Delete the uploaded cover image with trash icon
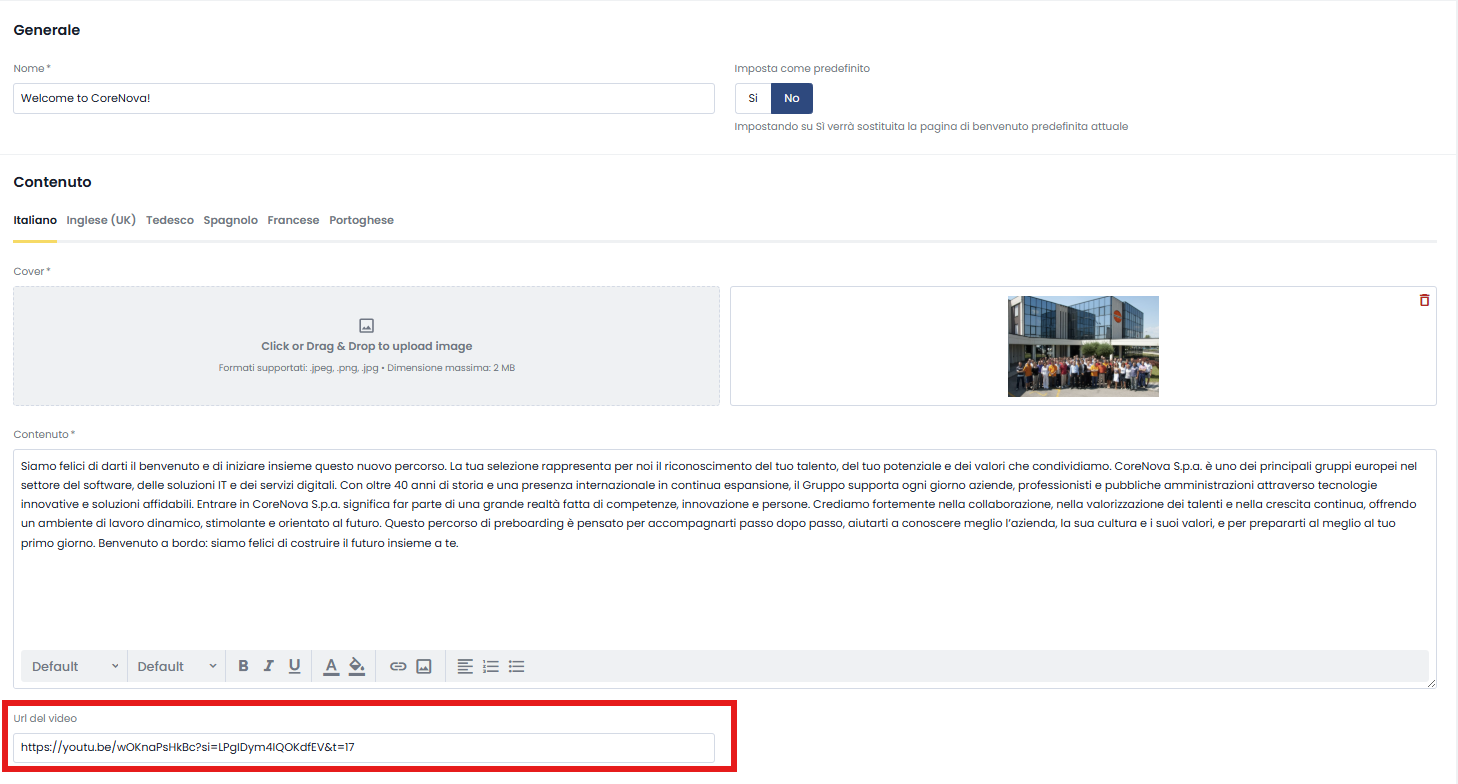Viewport: 1458px width, 784px height. (x=1424, y=300)
